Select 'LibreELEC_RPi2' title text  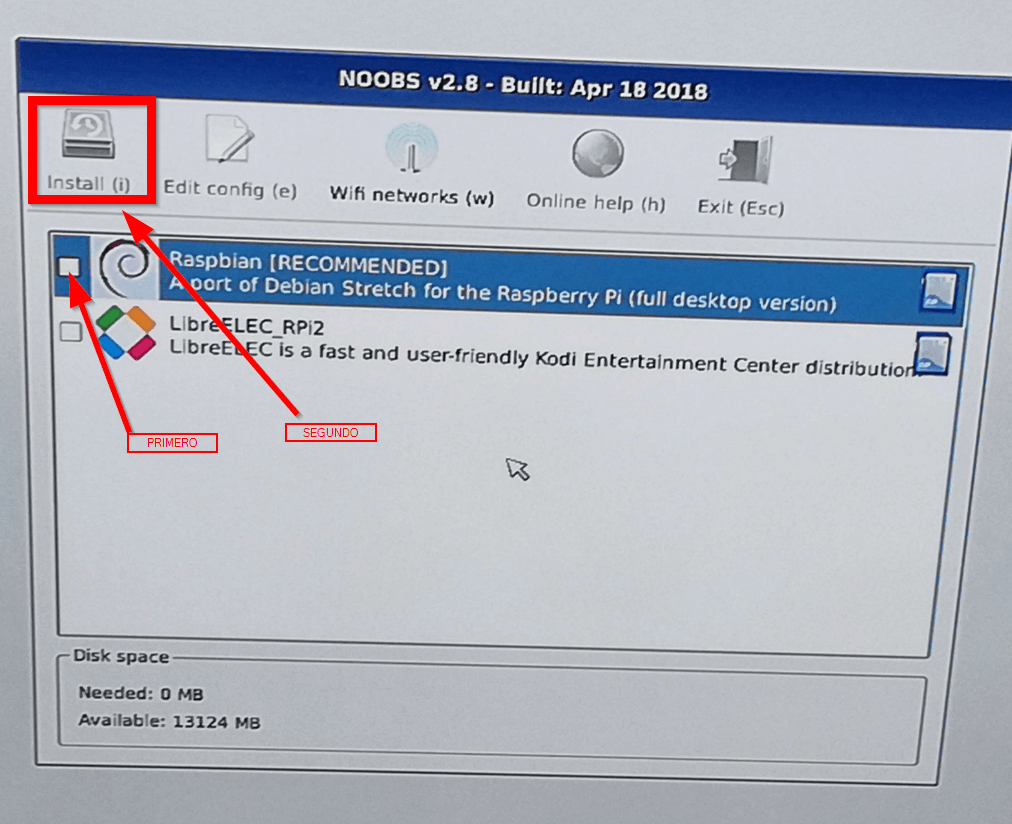tap(246, 327)
